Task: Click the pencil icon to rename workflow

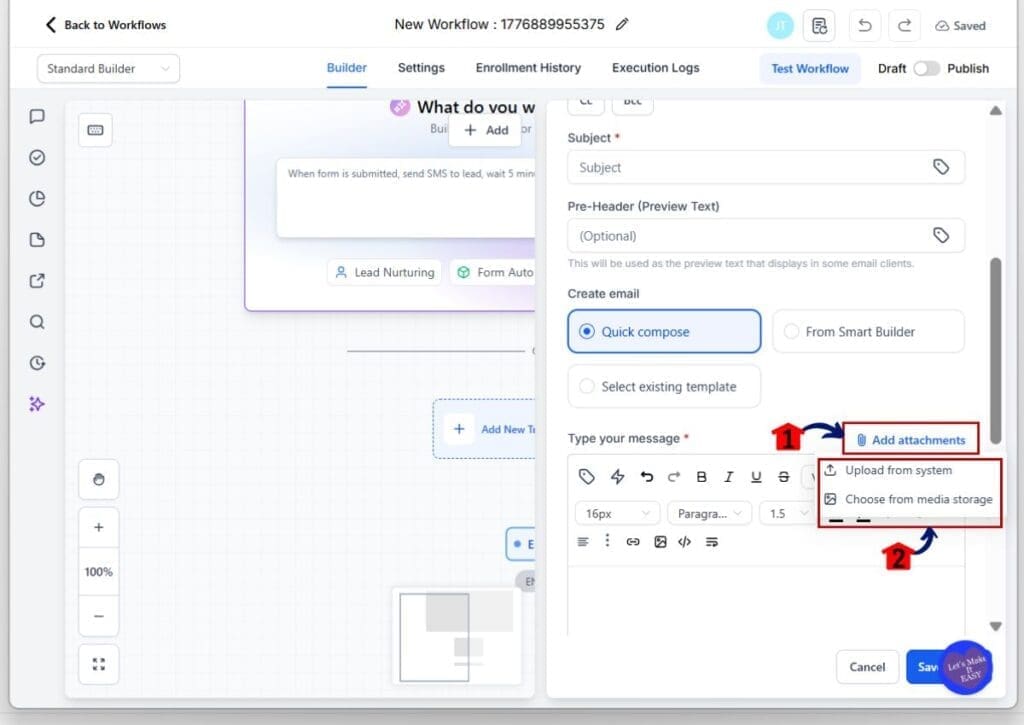Action: click(622, 25)
